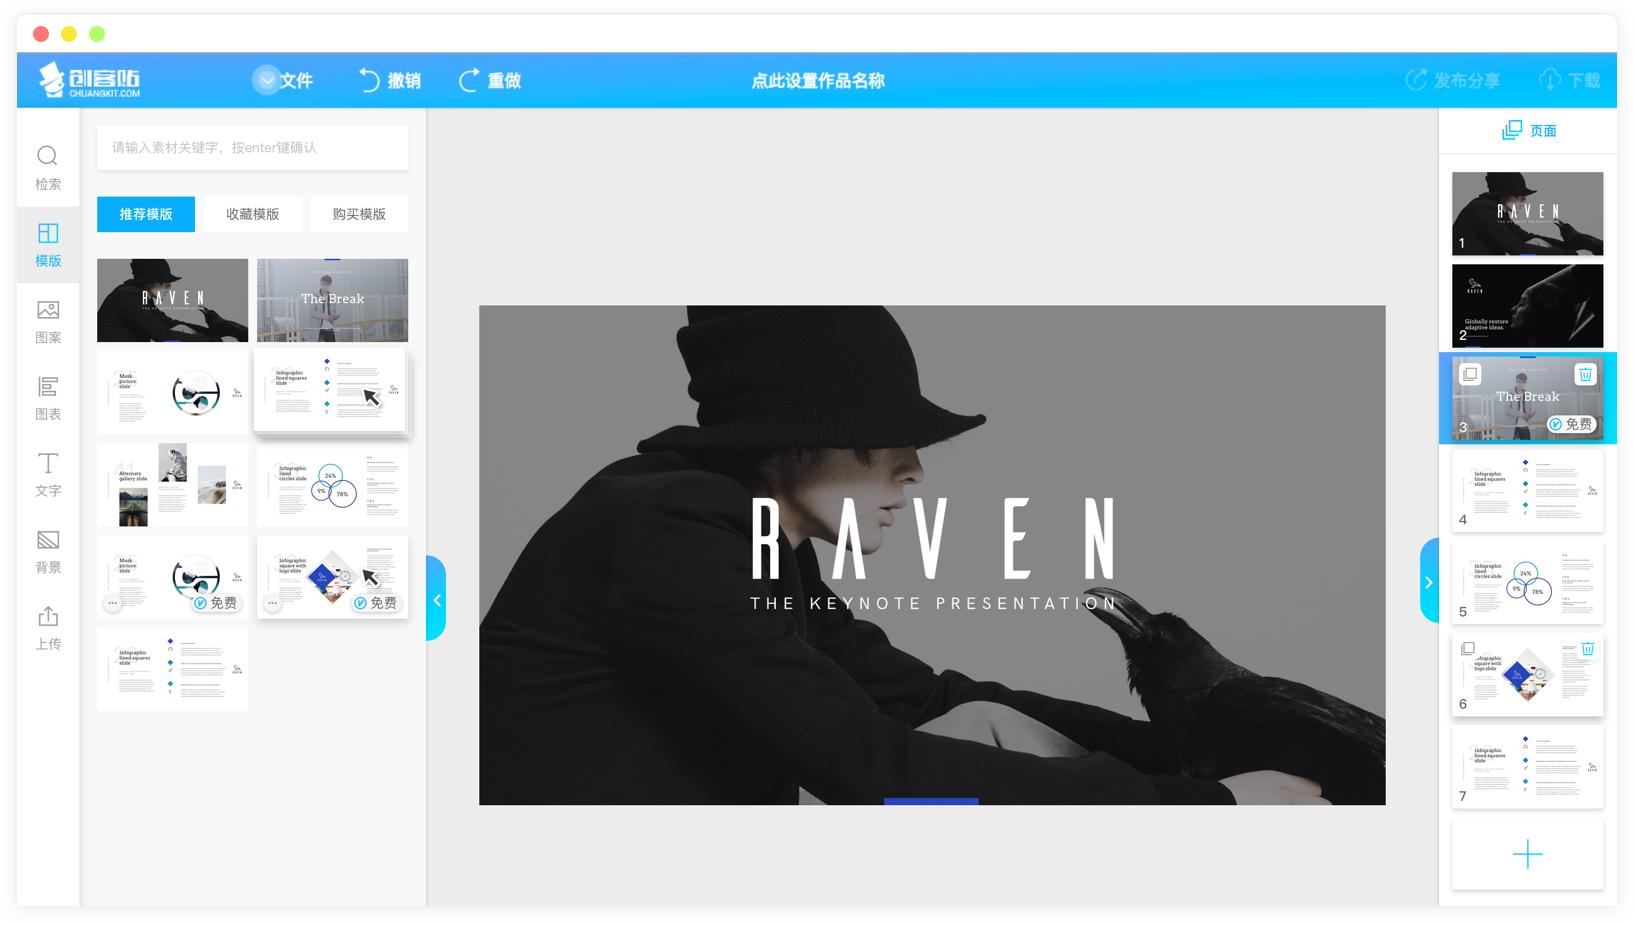This screenshot has height=925, width=1634.
Task: Open the 上传 upload panel
Action: click(x=48, y=628)
